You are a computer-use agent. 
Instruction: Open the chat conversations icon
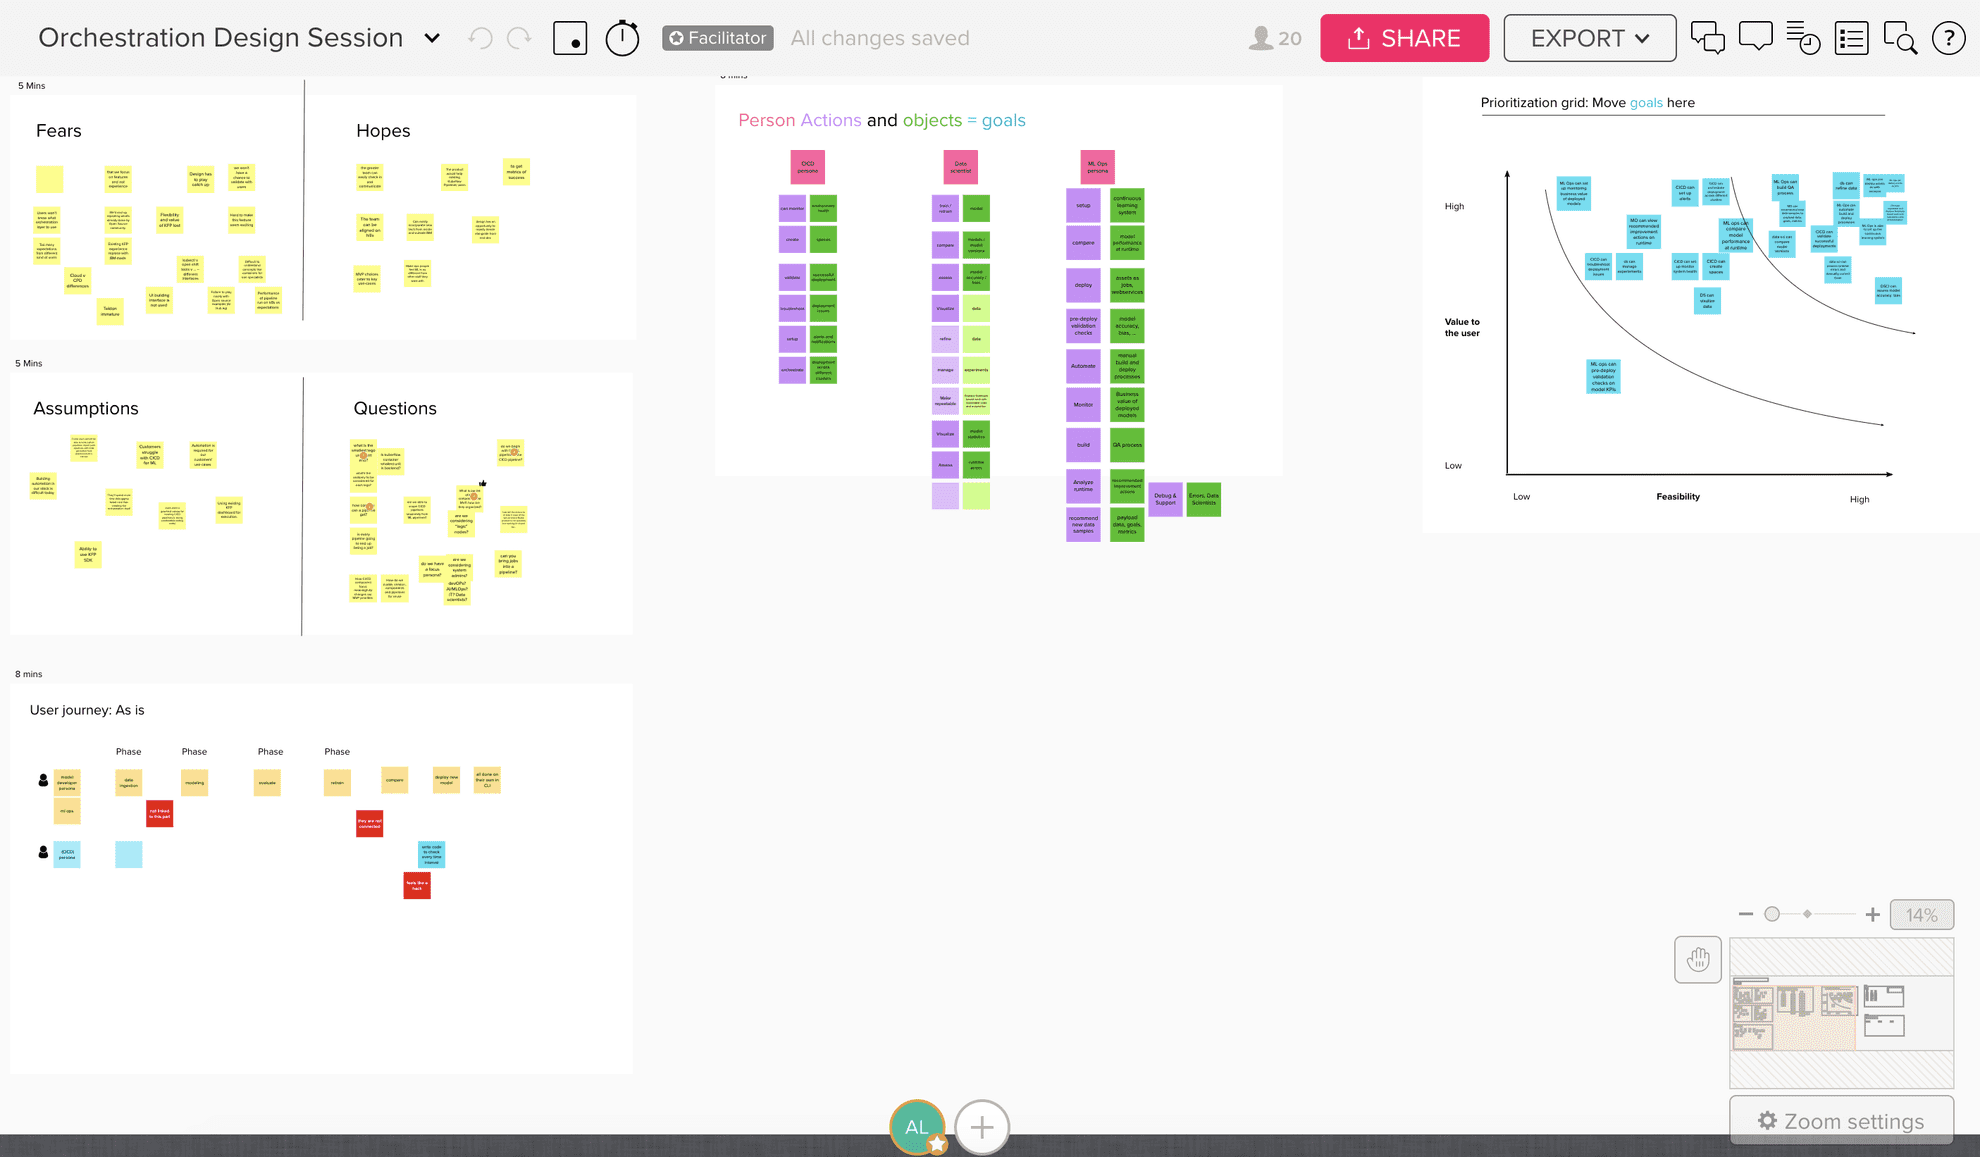coord(1707,38)
